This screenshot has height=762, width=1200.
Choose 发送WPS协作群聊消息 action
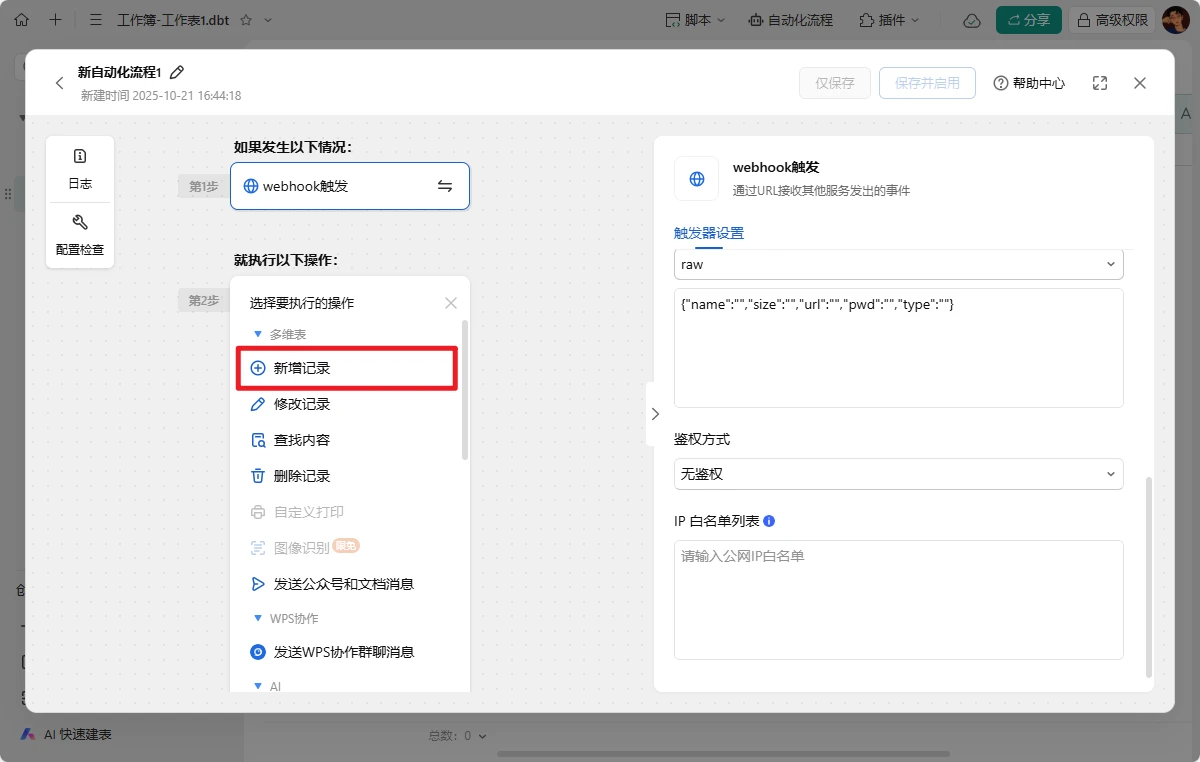pos(343,652)
